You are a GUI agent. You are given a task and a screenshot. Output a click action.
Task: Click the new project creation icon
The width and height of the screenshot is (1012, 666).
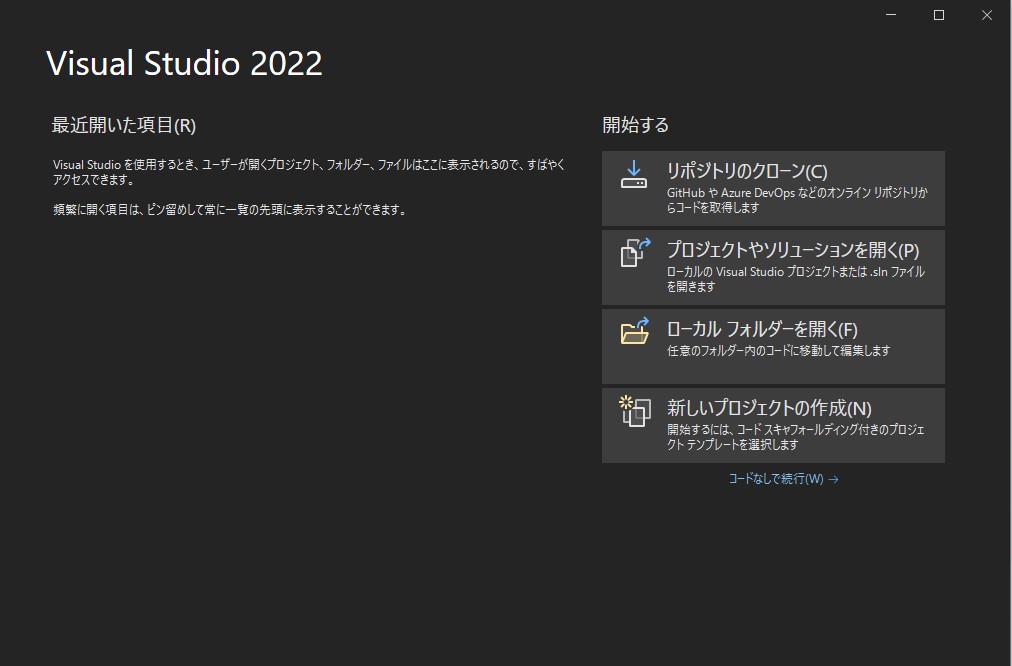pos(635,411)
